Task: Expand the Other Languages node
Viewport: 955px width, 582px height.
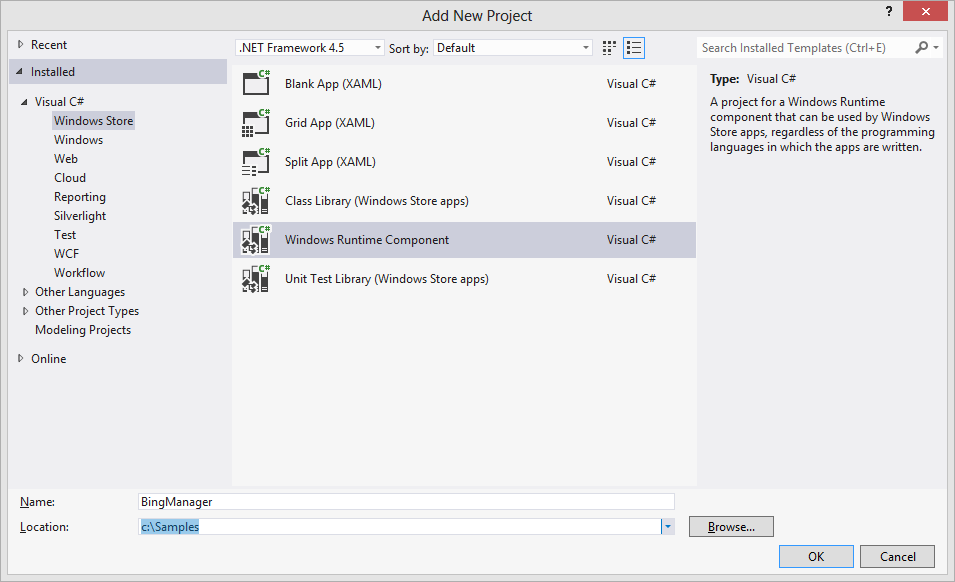Action: (x=26, y=292)
